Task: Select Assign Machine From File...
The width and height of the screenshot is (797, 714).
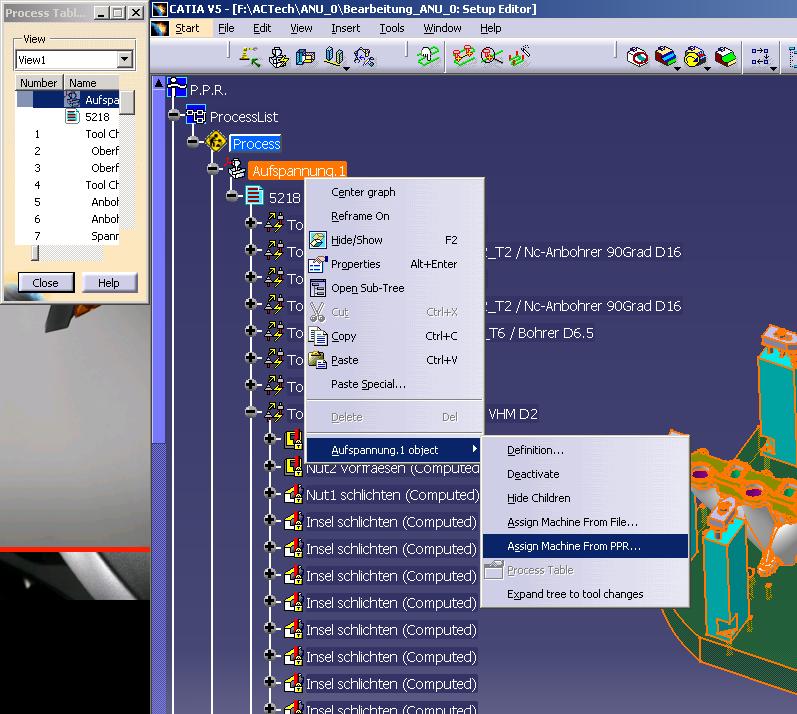Action: pyautogui.click(x=585, y=522)
